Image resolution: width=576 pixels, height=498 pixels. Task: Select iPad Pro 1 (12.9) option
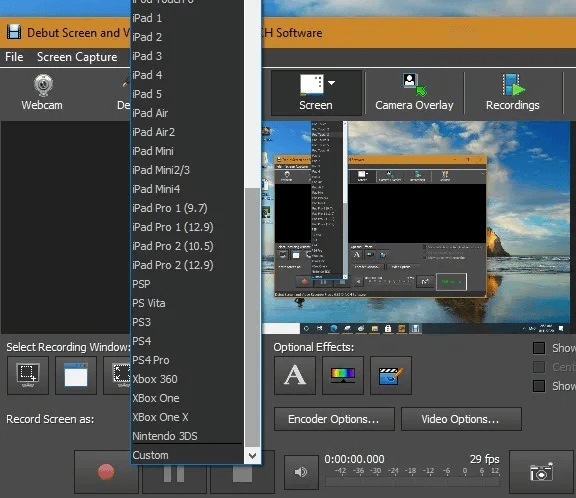(187, 227)
